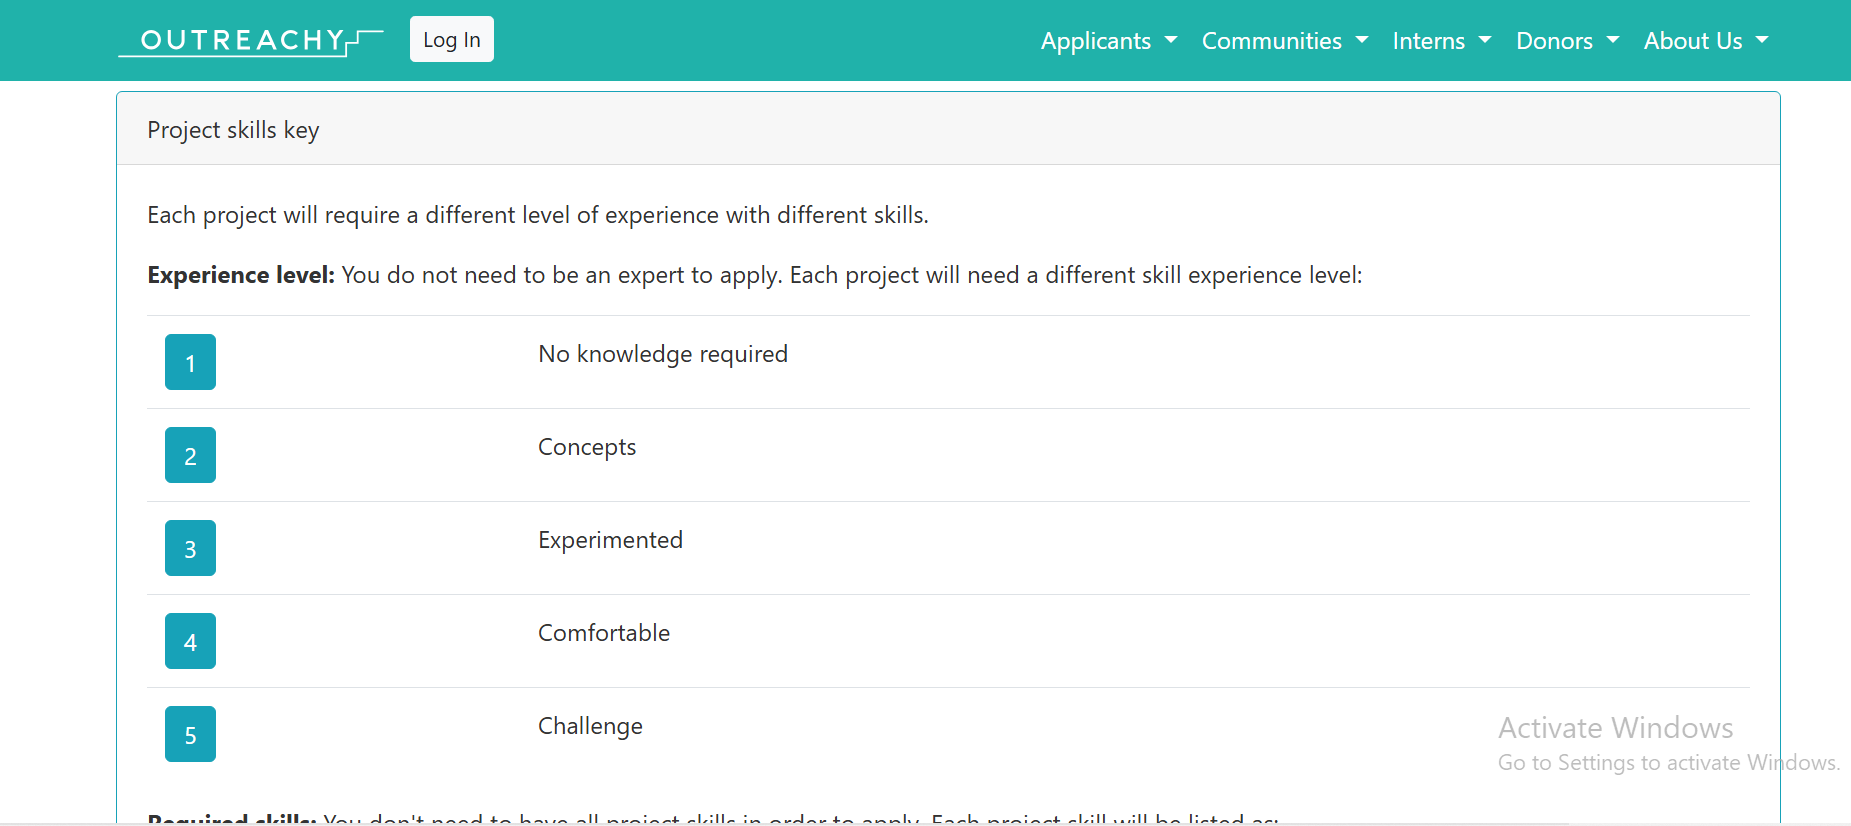1851x826 pixels.
Task: Select the No knowledge required text
Action: (x=663, y=354)
